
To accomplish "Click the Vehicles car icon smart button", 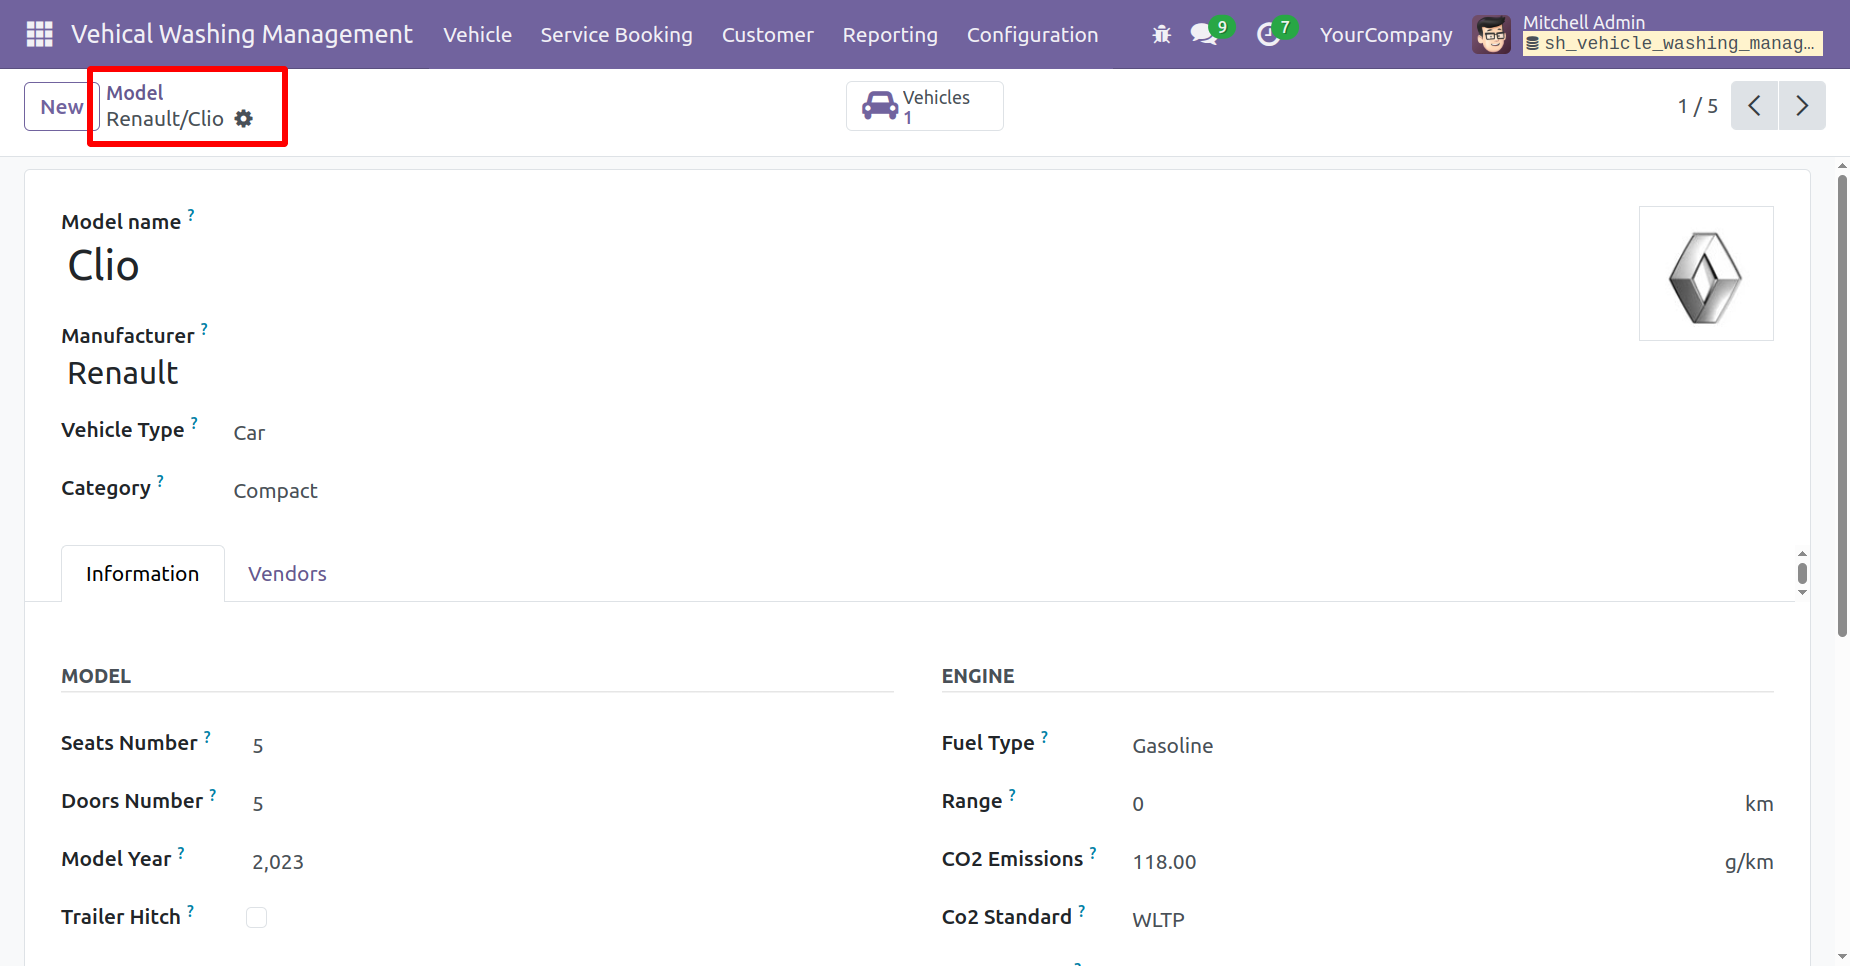I will (x=925, y=106).
